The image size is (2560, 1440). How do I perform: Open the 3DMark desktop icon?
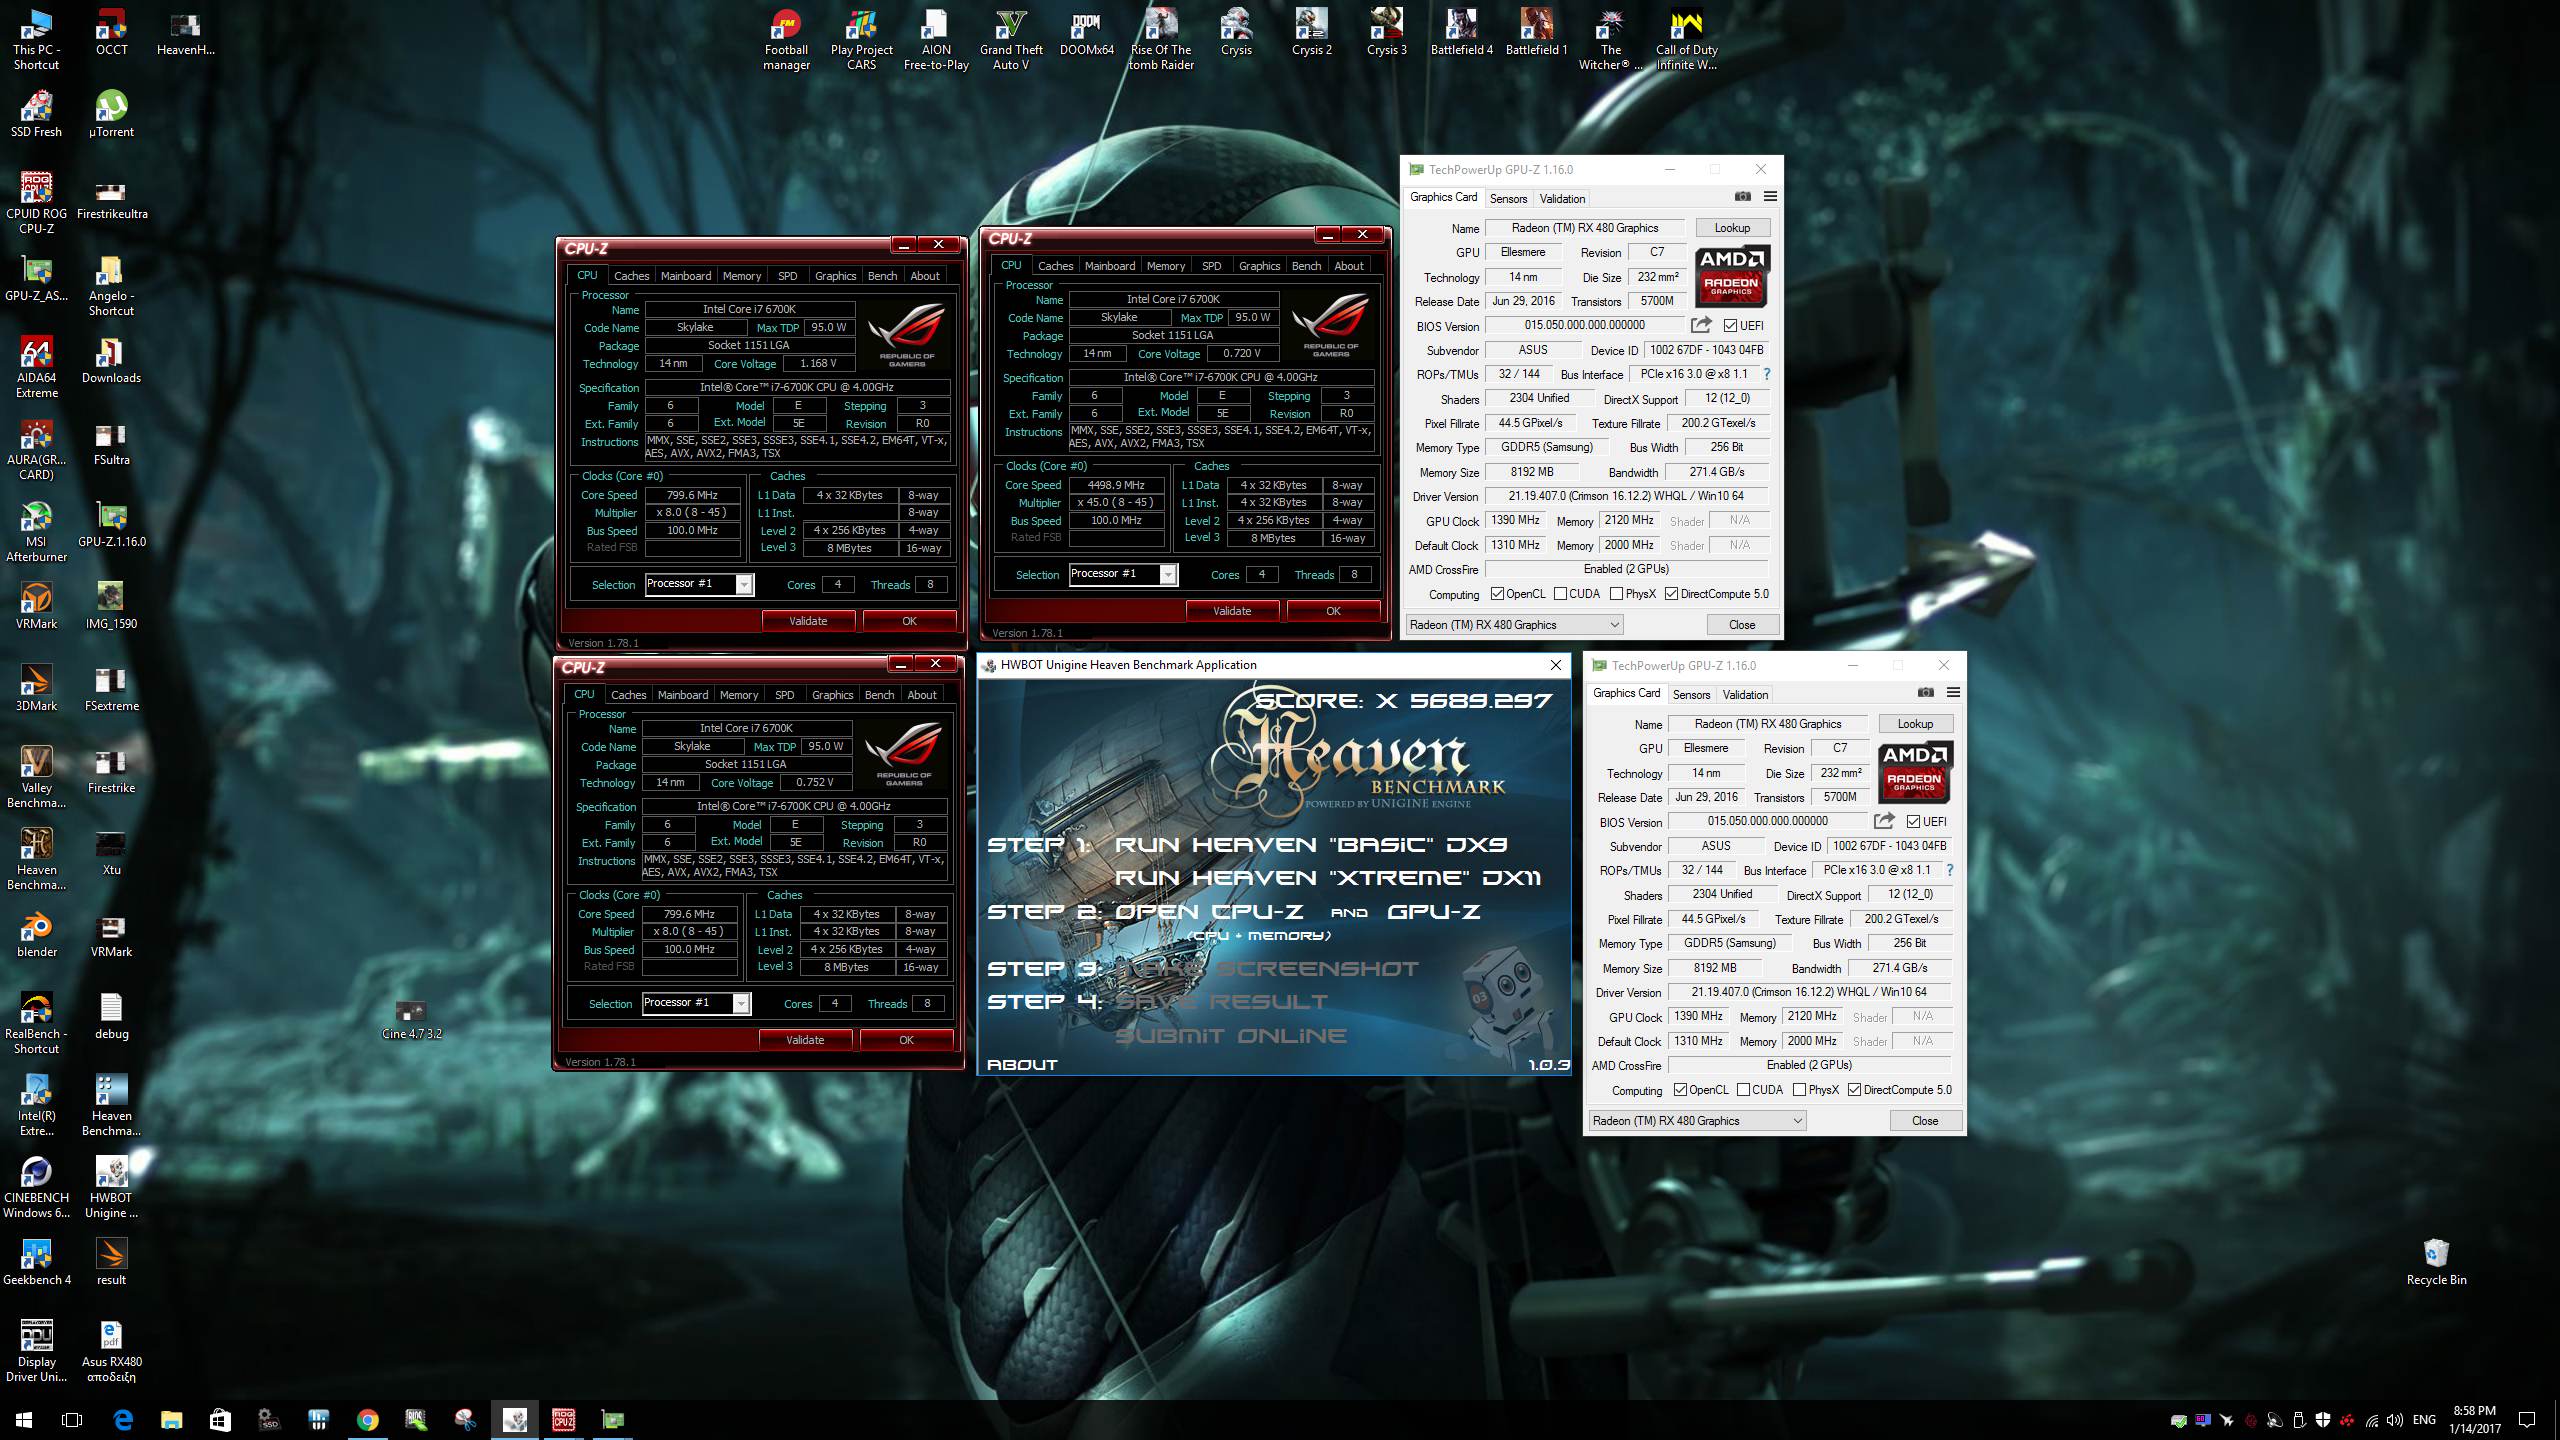(x=37, y=688)
